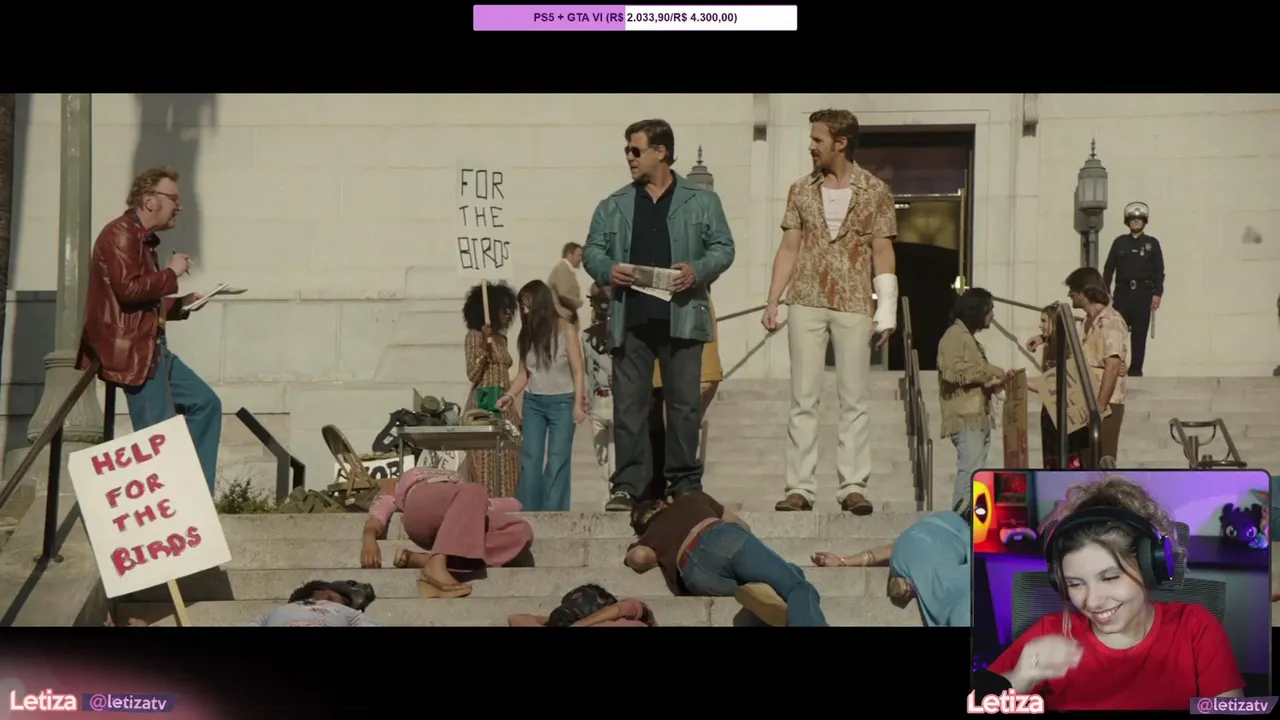Click the PS5 + GTA VI donation goal bar
The image size is (1280, 720).
point(635,17)
